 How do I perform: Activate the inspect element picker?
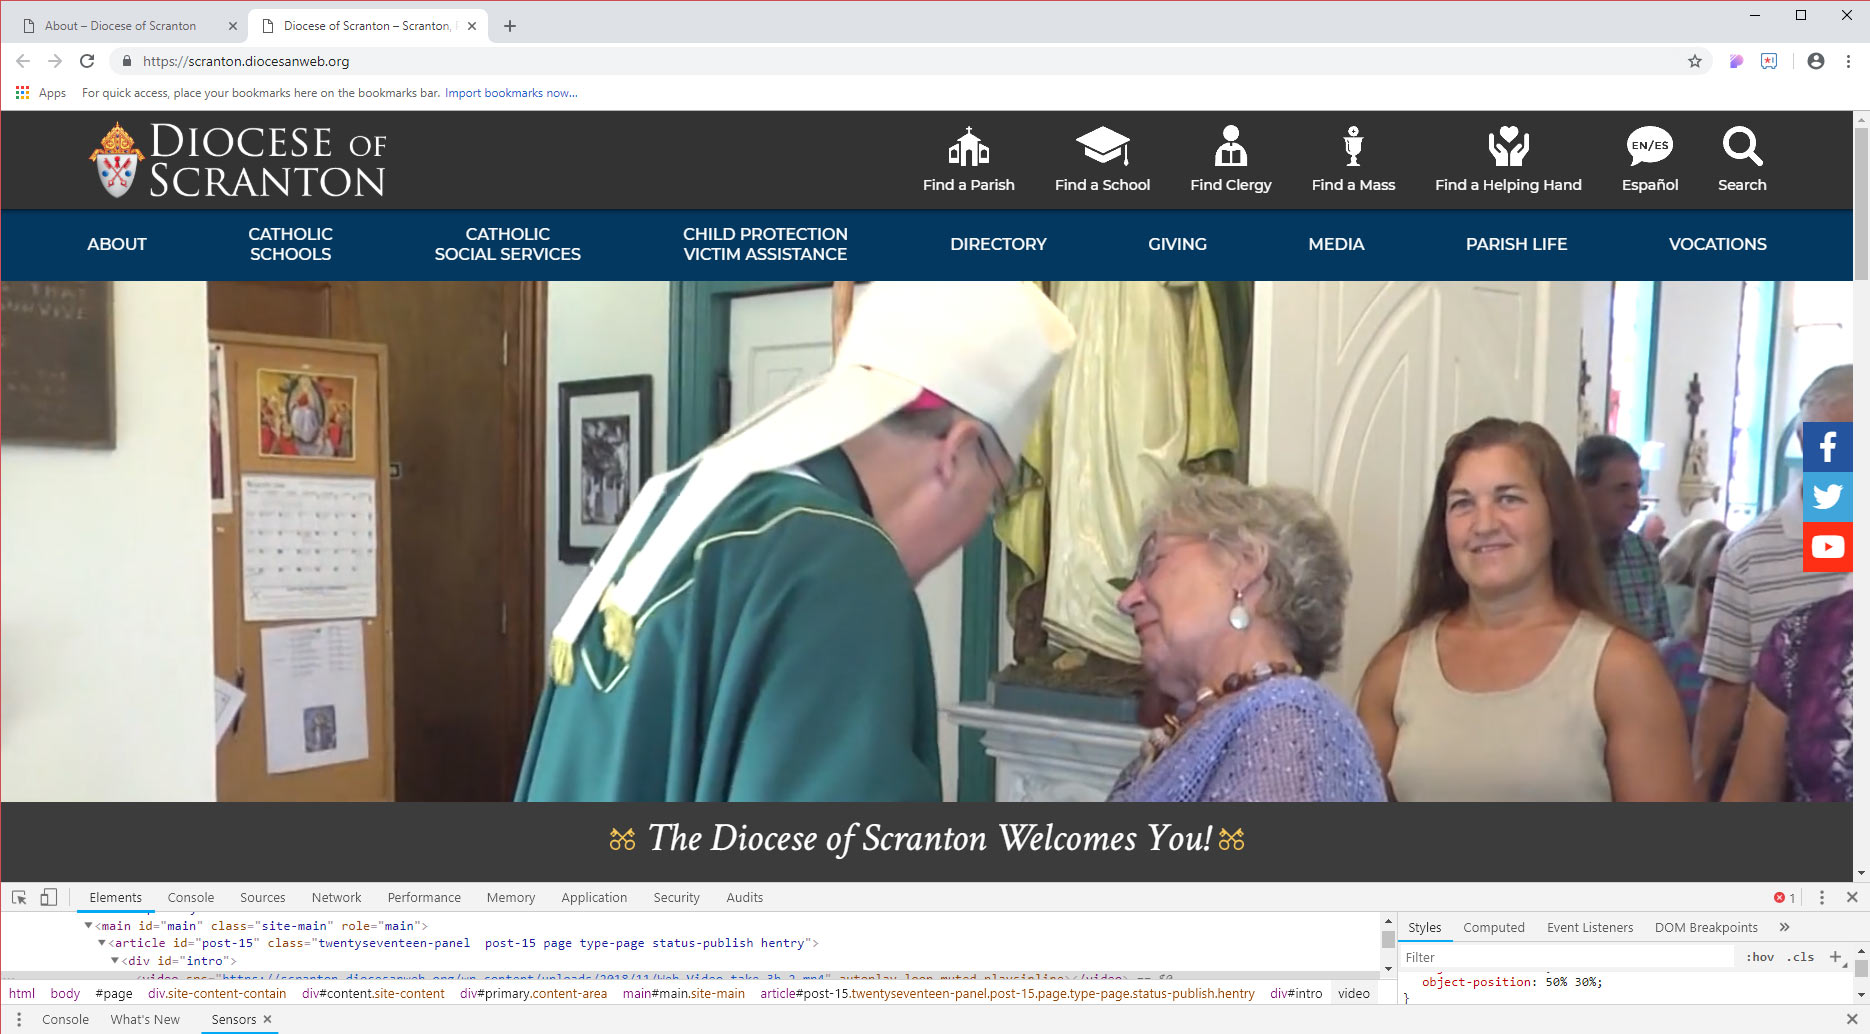coord(19,897)
